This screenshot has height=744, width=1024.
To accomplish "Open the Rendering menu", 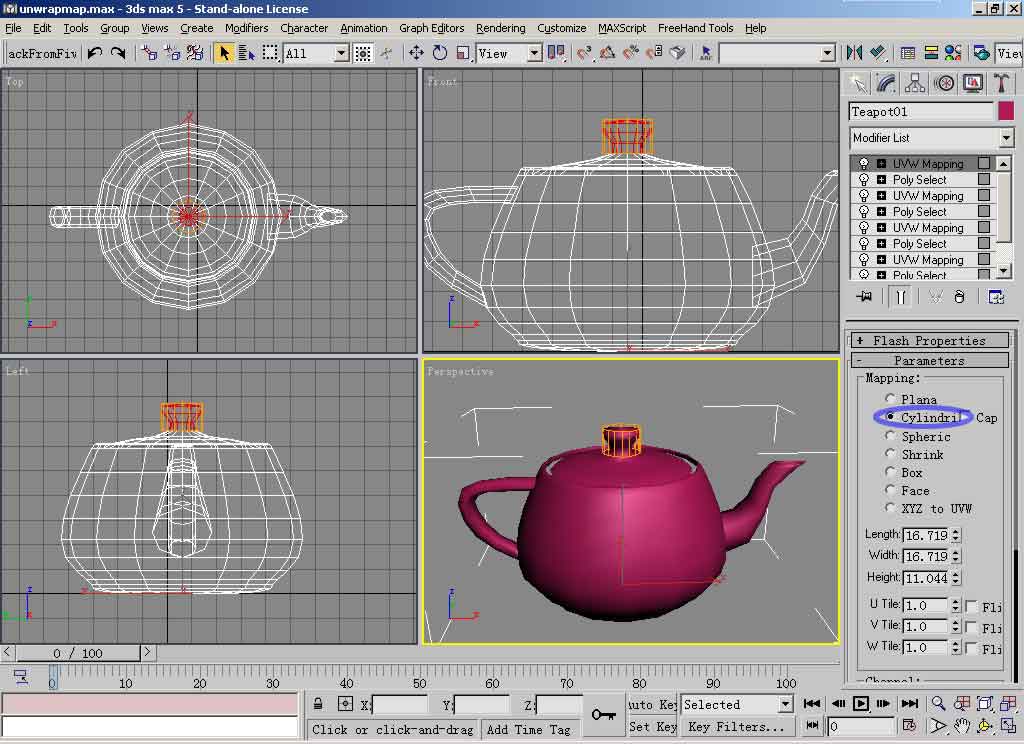I will [500, 28].
